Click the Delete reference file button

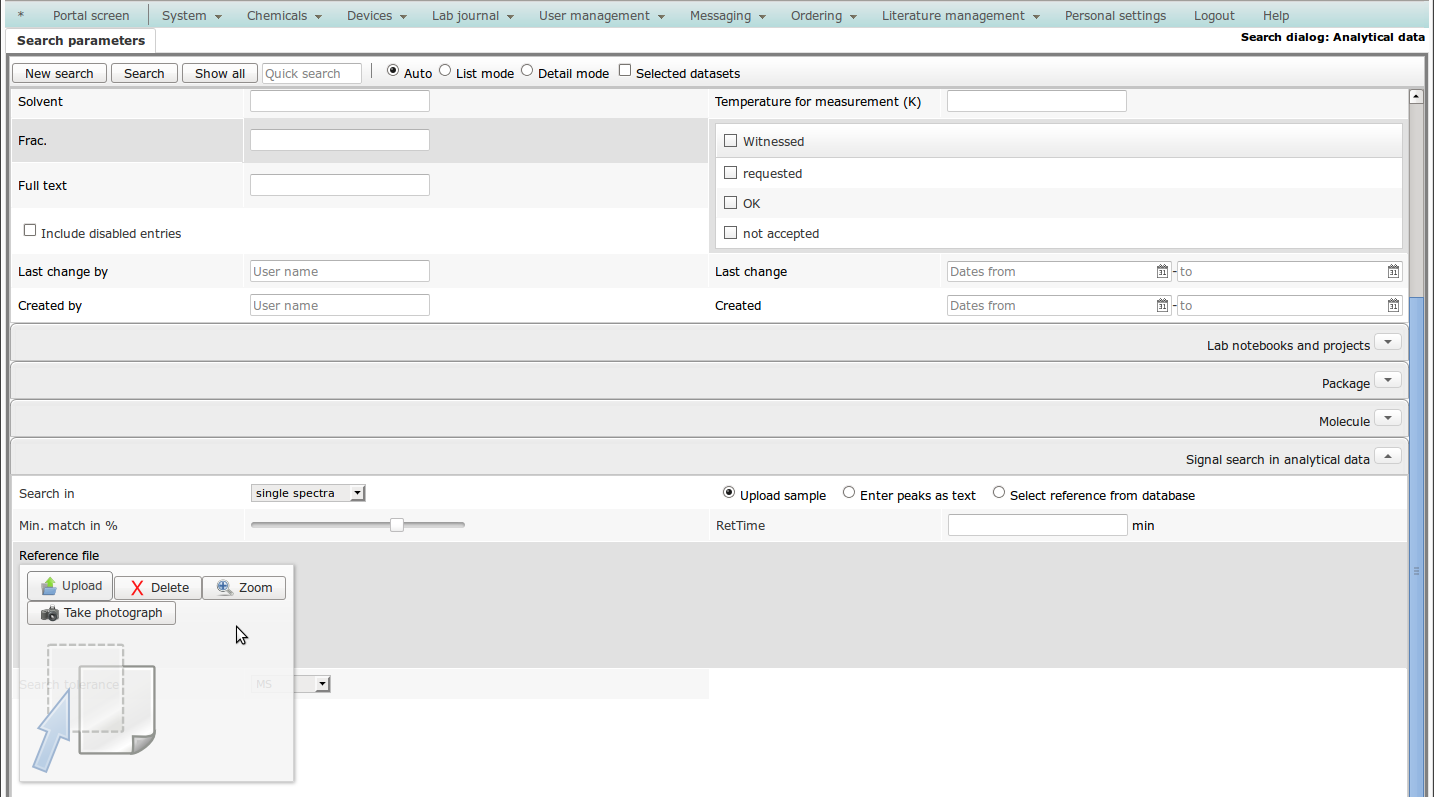(x=158, y=588)
